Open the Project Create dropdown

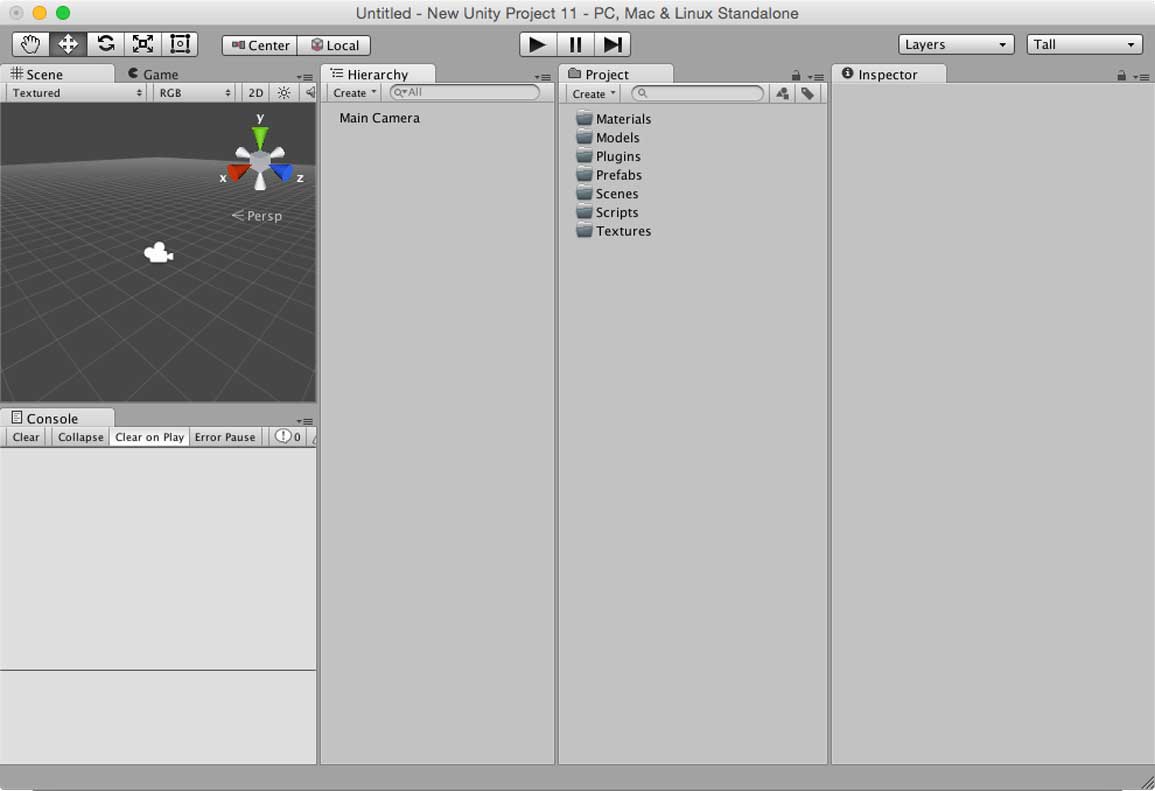tap(594, 94)
